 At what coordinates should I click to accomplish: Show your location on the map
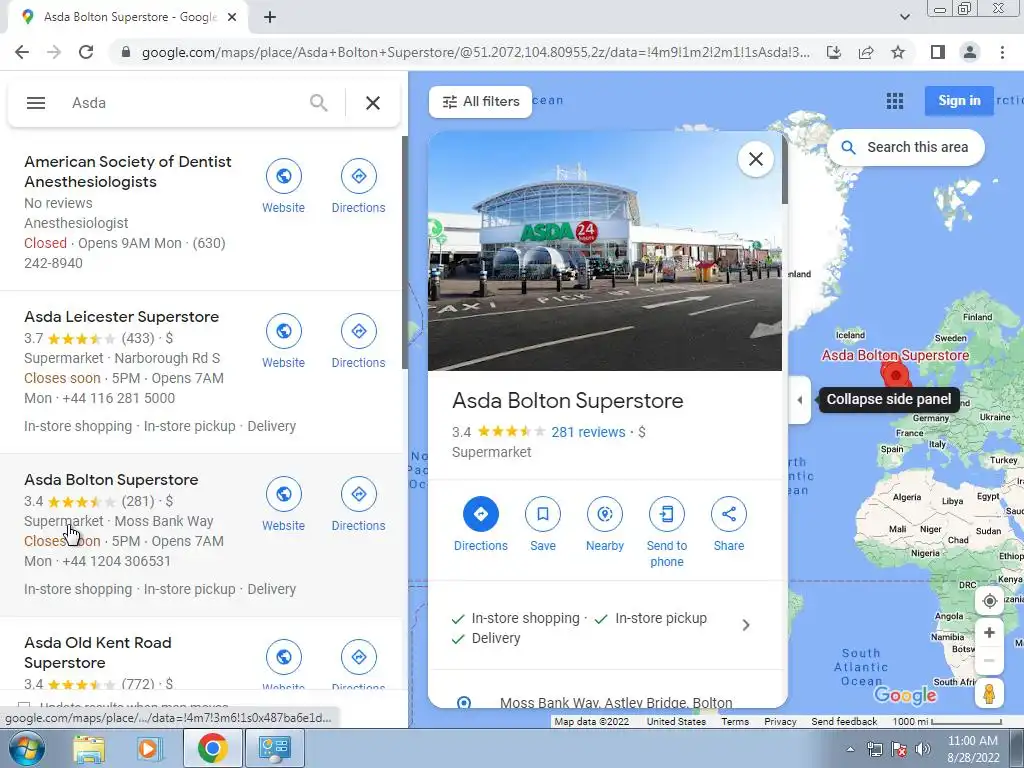coord(989,601)
